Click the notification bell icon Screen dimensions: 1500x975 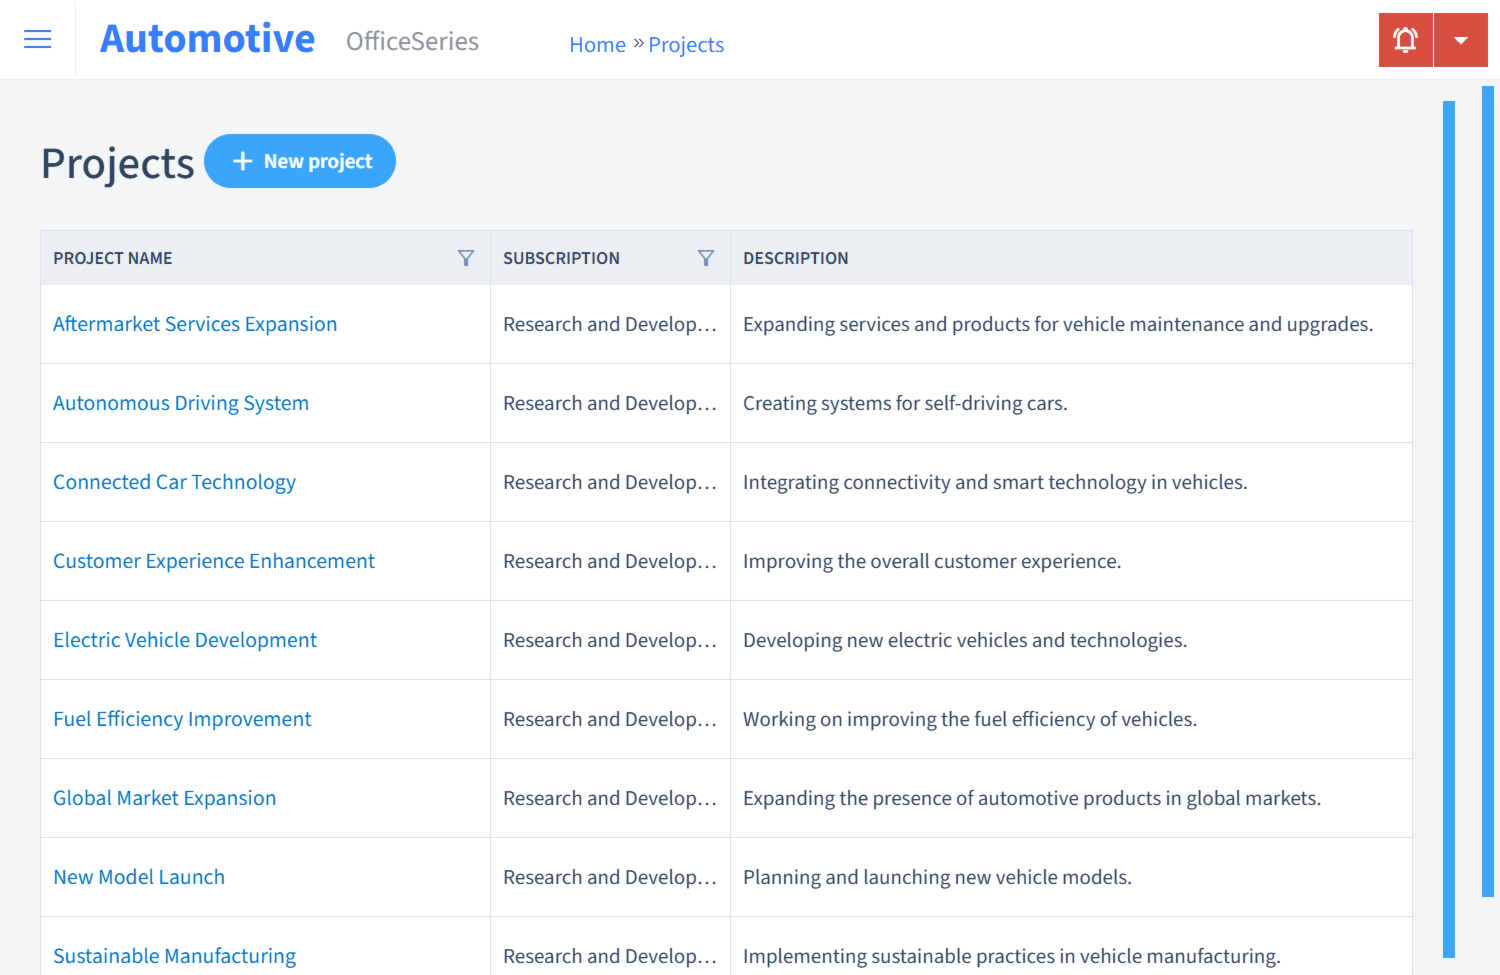1405,39
